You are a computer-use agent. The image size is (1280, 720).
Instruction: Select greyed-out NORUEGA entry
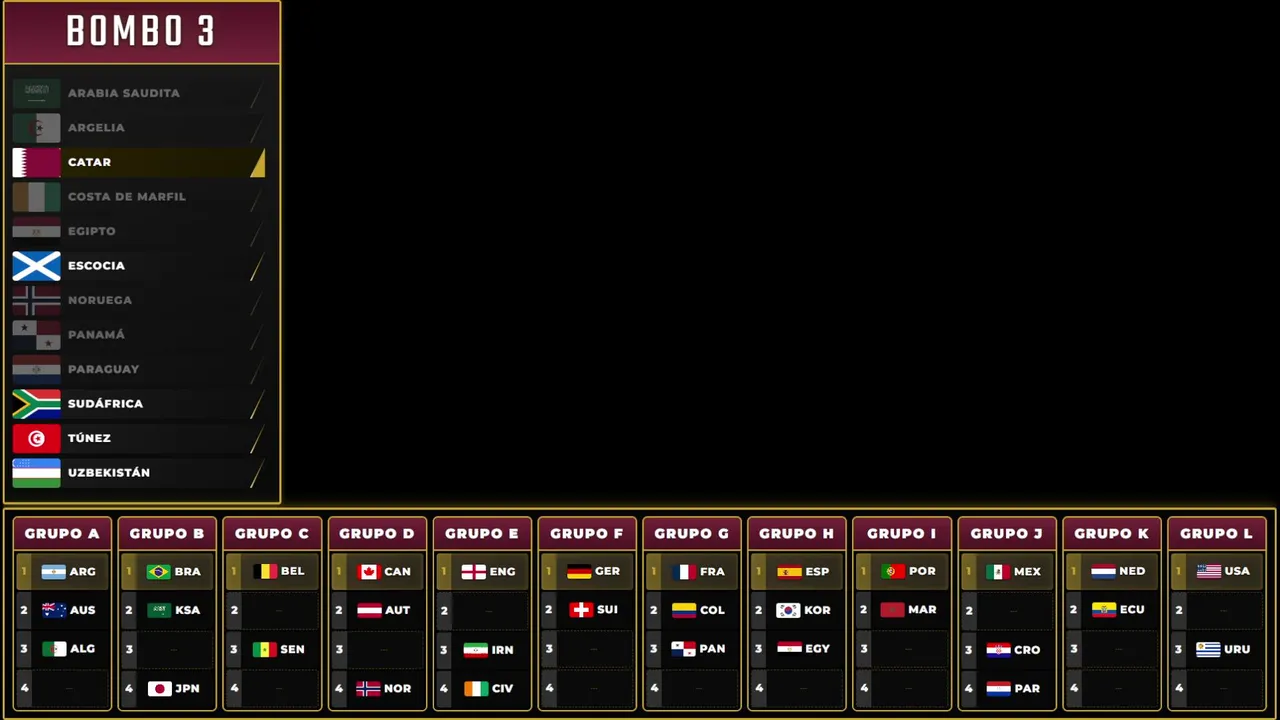pos(138,300)
